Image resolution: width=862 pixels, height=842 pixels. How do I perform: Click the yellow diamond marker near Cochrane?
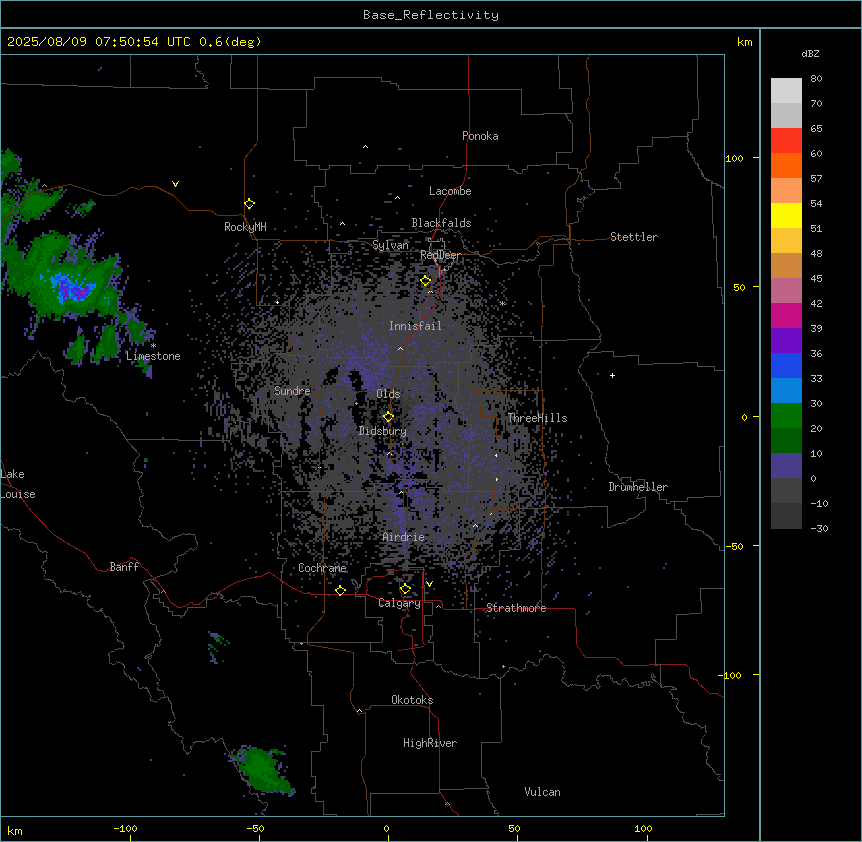click(x=340, y=590)
